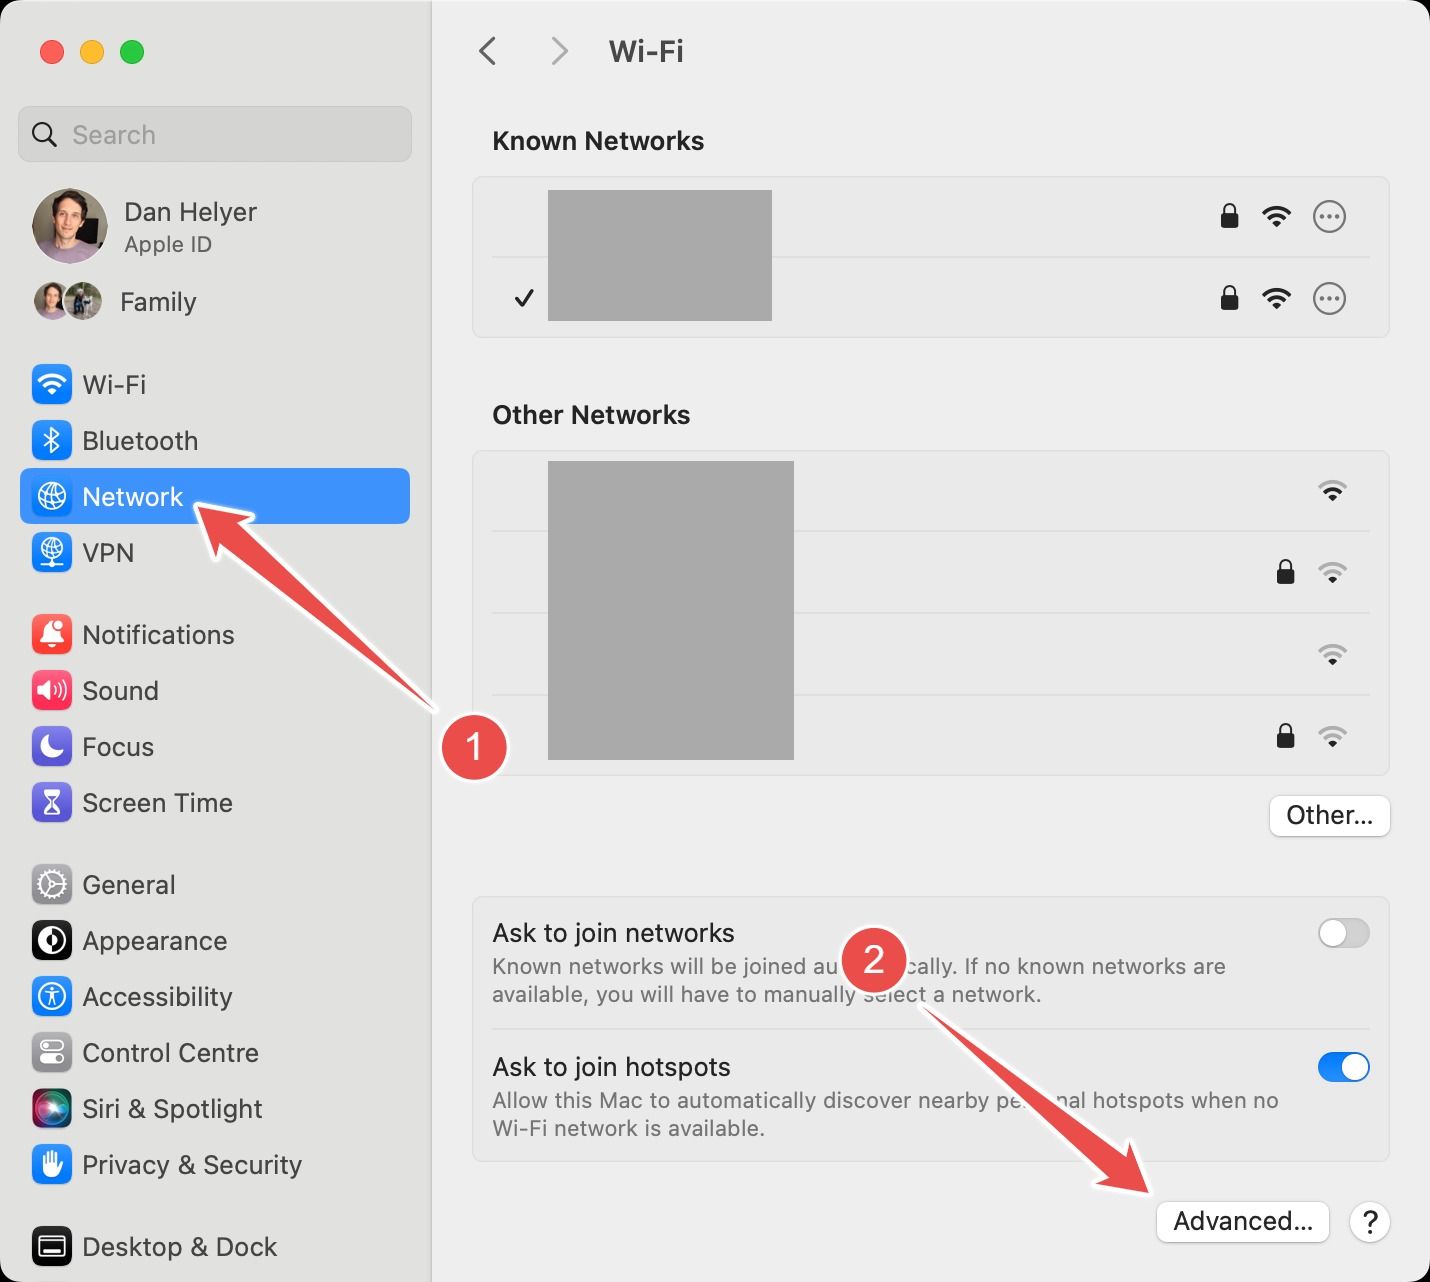Turn off Ask to join hotspots switch
The width and height of the screenshot is (1430, 1282).
1343,1067
